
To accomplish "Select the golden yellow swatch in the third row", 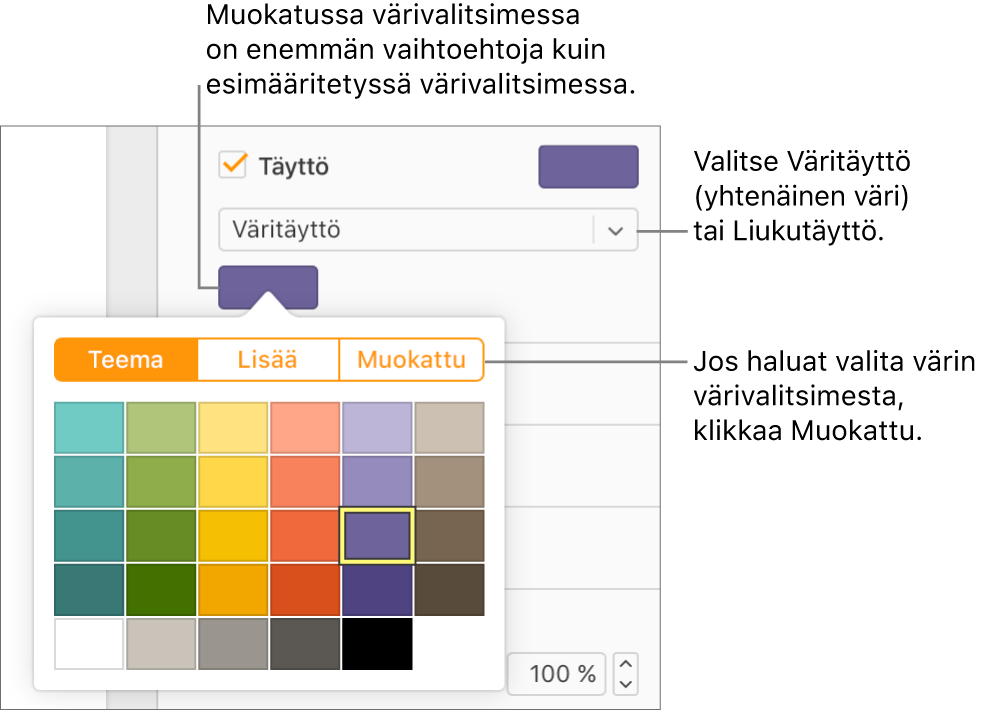I will pyautogui.click(x=233, y=535).
